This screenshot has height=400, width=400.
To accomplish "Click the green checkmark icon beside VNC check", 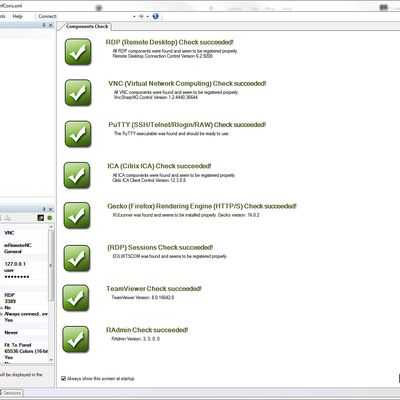I will (78, 93).
